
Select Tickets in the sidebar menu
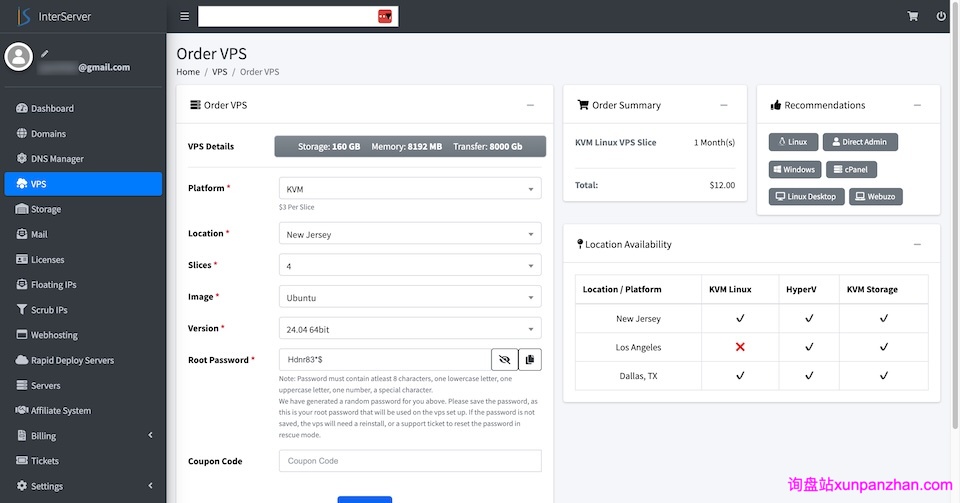click(x=45, y=461)
